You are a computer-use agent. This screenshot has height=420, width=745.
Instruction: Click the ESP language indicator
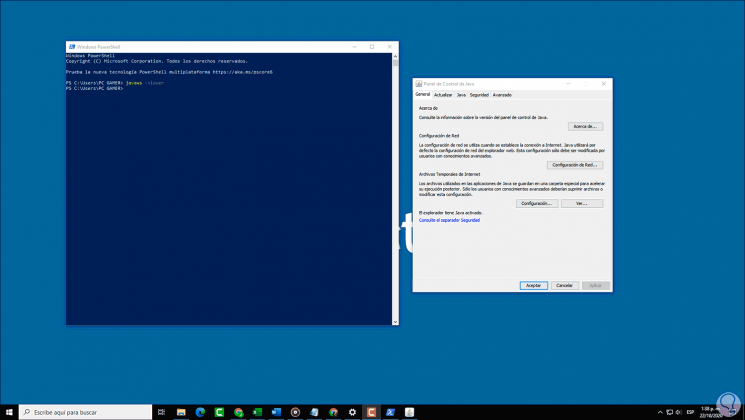pyautogui.click(x=690, y=412)
